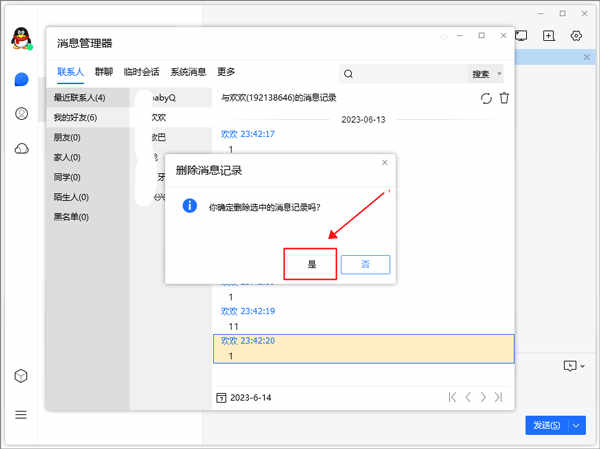This screenshot has height=449, width=600.
Task: Open the QQ penguin avatar
Action: pos(21,39)
